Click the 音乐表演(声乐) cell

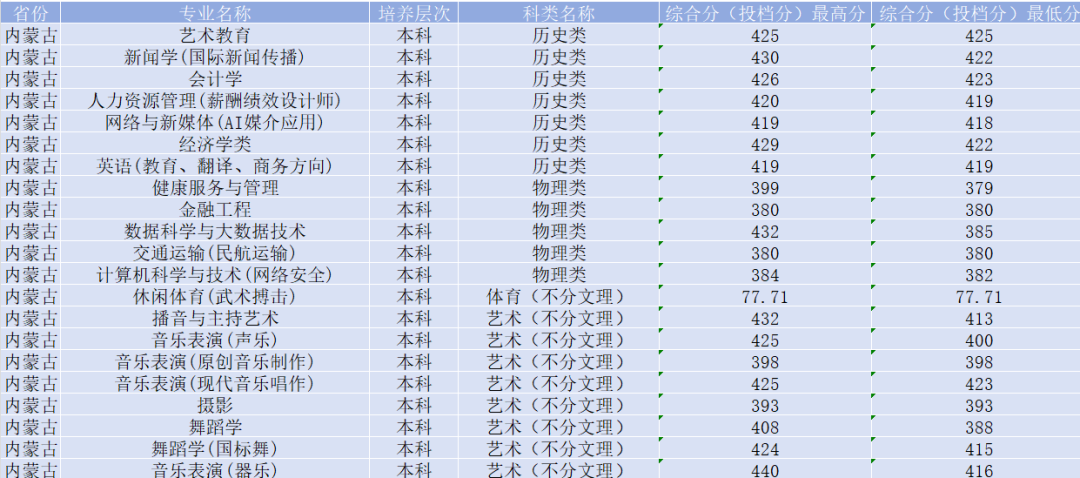click(215, 340)
